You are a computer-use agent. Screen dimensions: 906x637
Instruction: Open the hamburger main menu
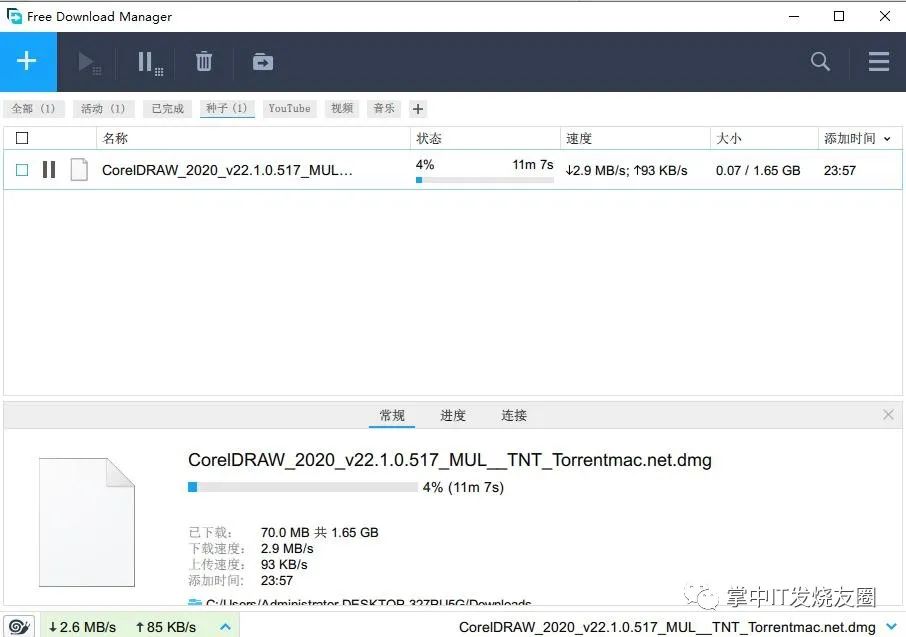(x=879, y=61)
